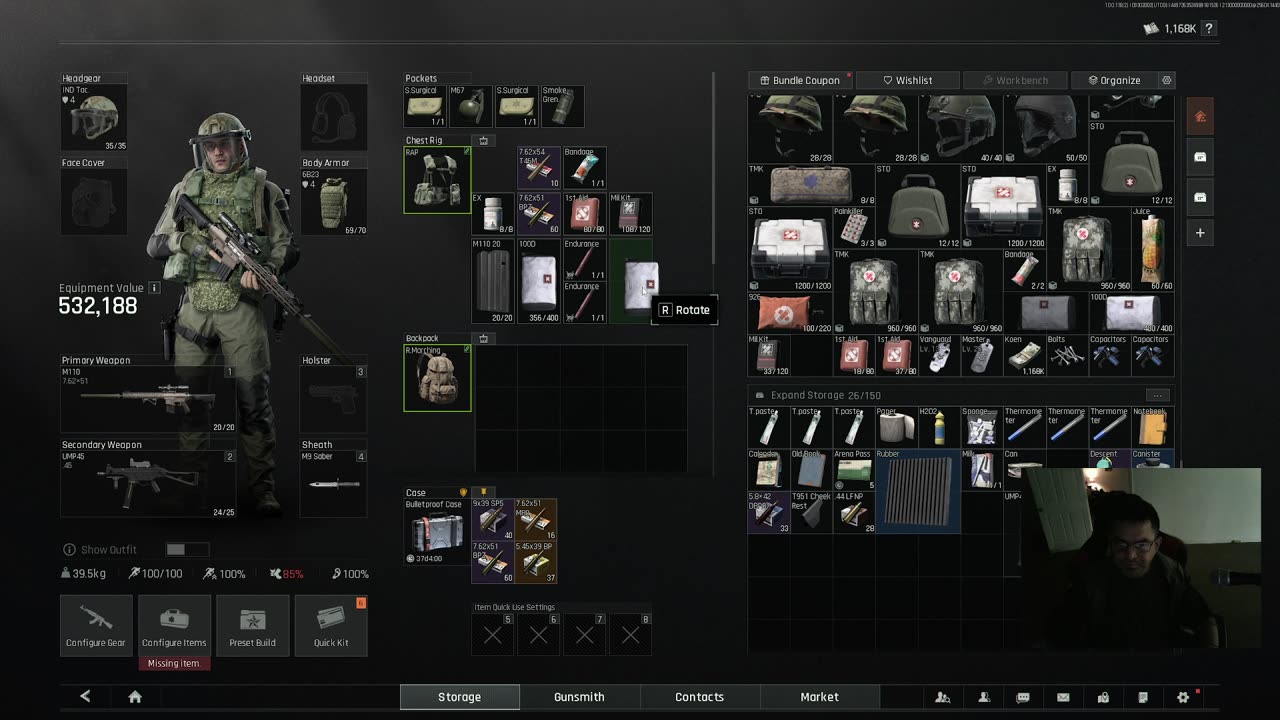Viewport: 1280px width, 720px height.
Task: Open the task list clipboard icon
Action: point(1143,697)
